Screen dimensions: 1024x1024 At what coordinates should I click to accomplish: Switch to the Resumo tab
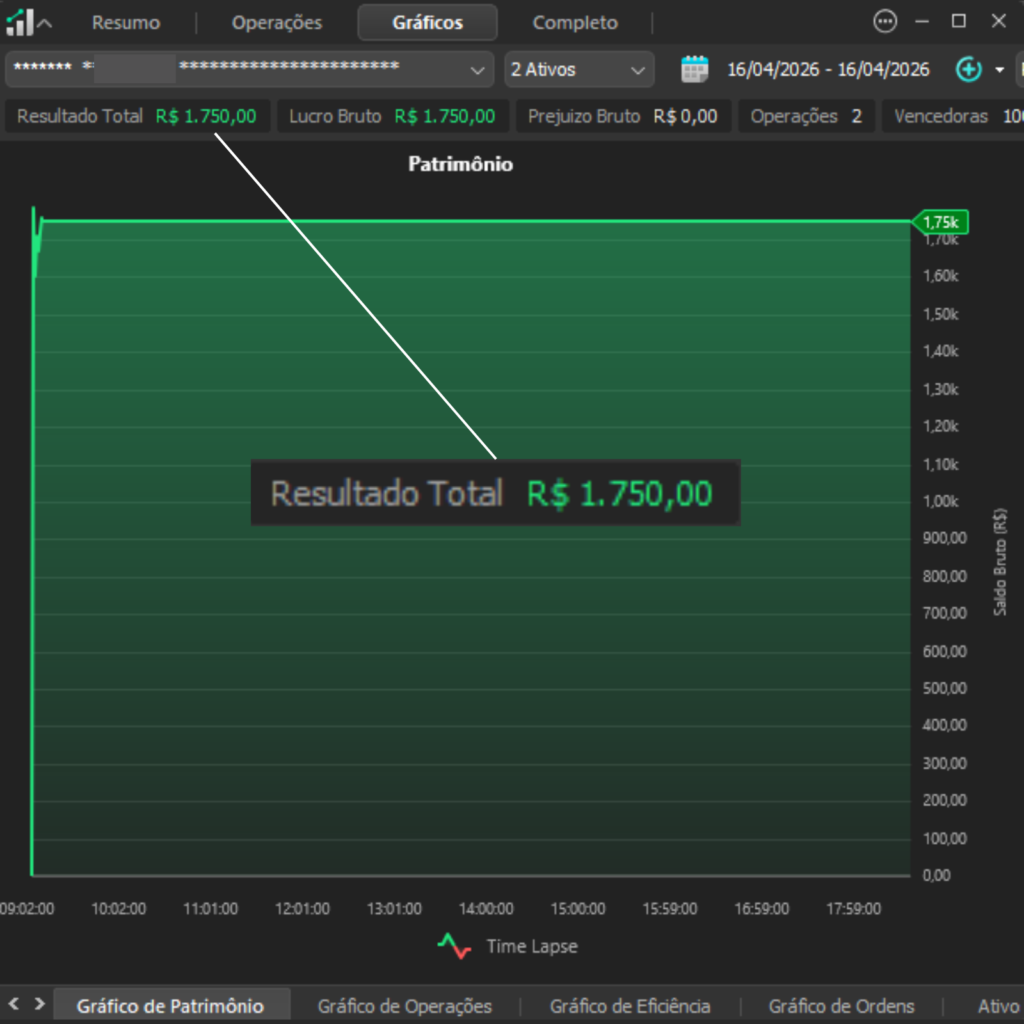click(126, 23)
